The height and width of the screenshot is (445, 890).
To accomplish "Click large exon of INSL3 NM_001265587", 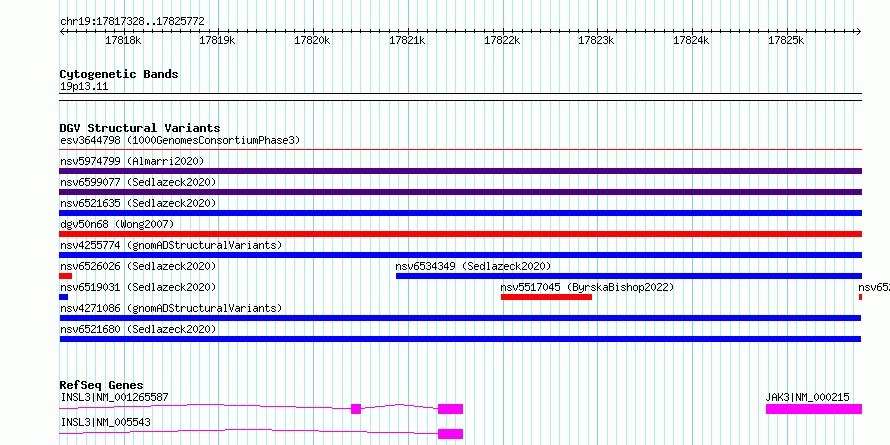I will pos(451,409).
